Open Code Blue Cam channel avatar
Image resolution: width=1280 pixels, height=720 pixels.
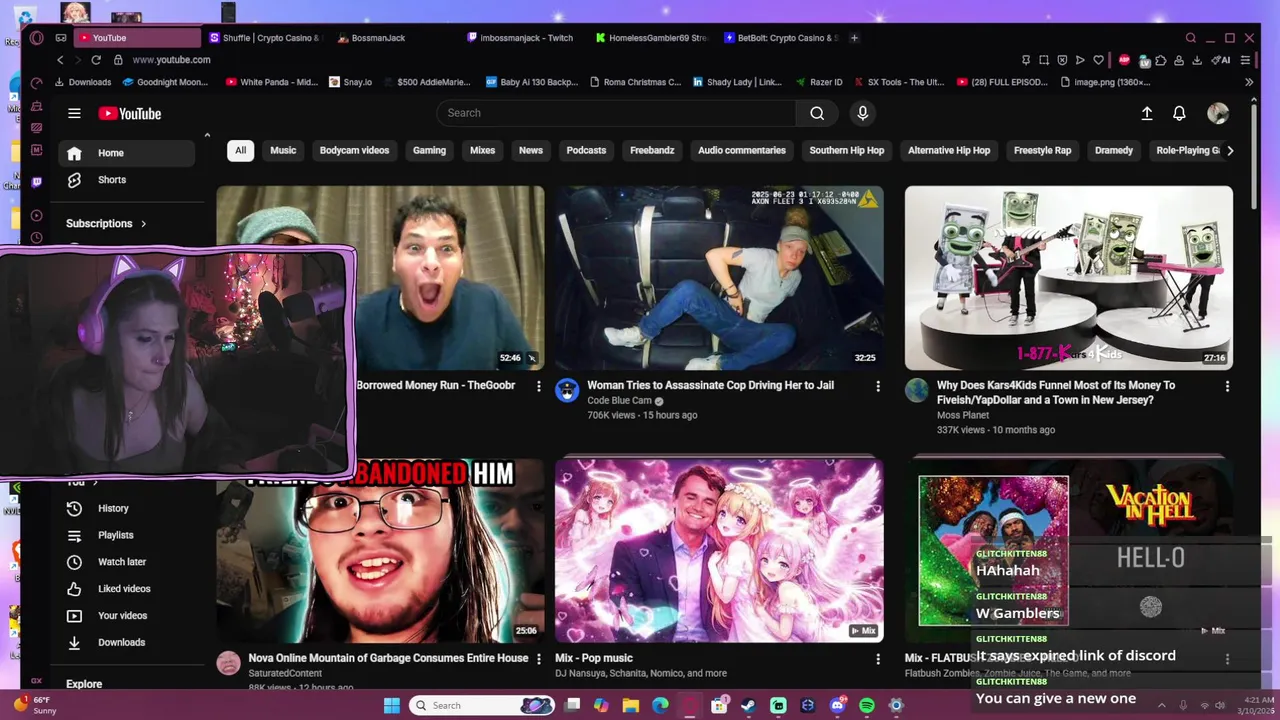coord(567,390)
